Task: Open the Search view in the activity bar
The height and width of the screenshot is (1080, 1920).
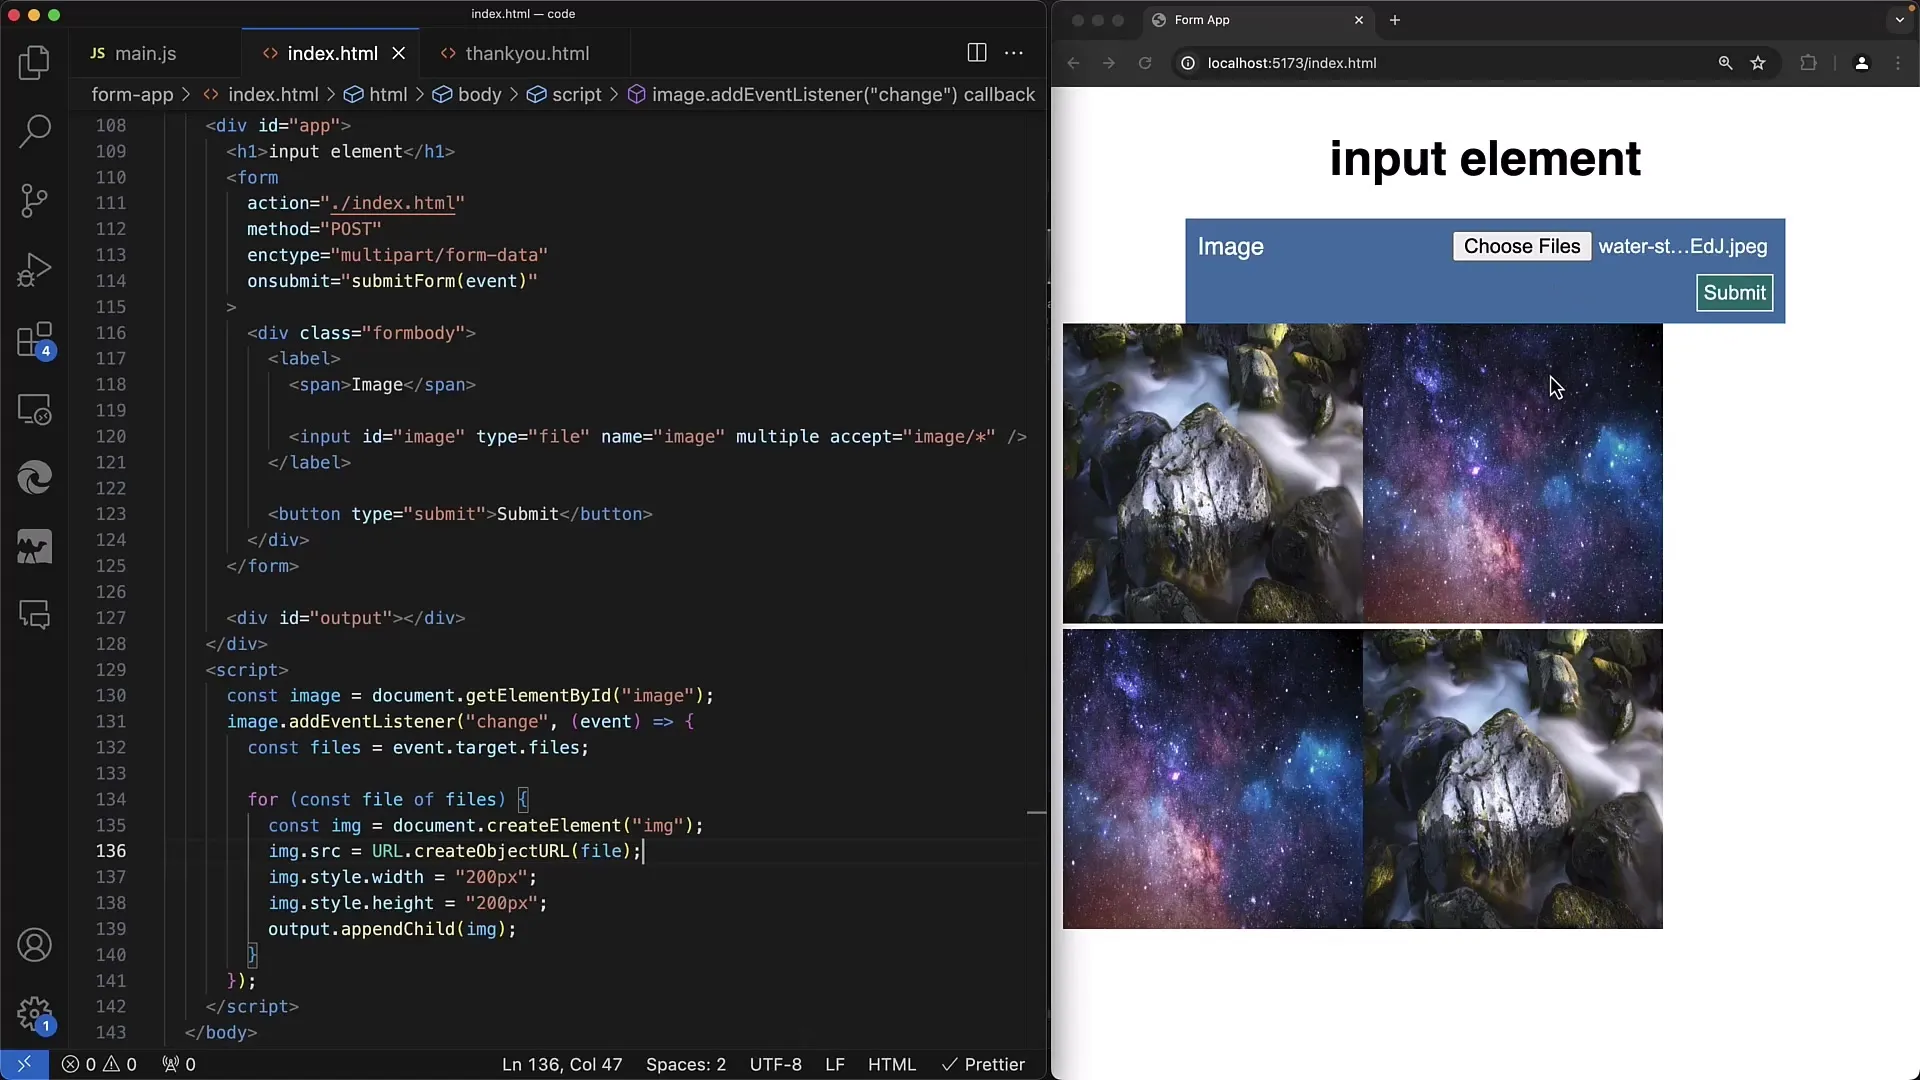Action: tap(34, 131)
